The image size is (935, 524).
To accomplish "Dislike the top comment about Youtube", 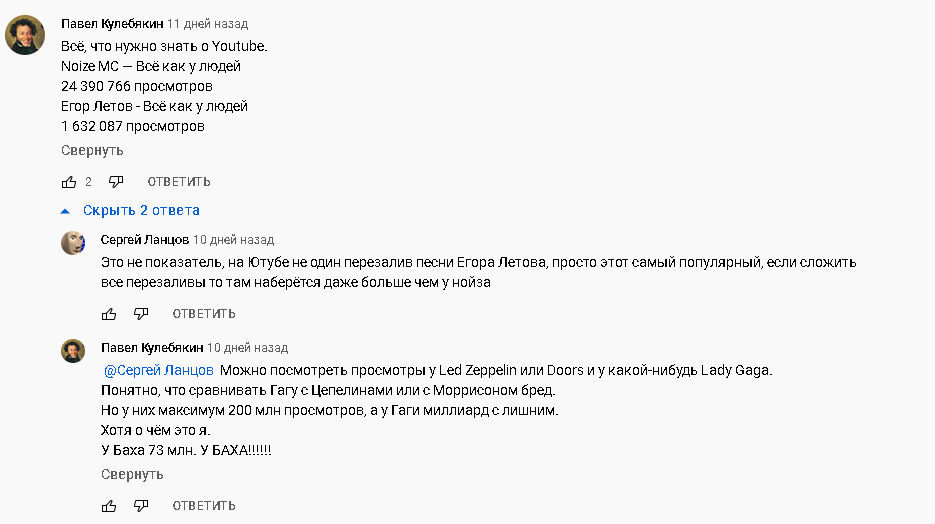I will (x=116, y=181).
